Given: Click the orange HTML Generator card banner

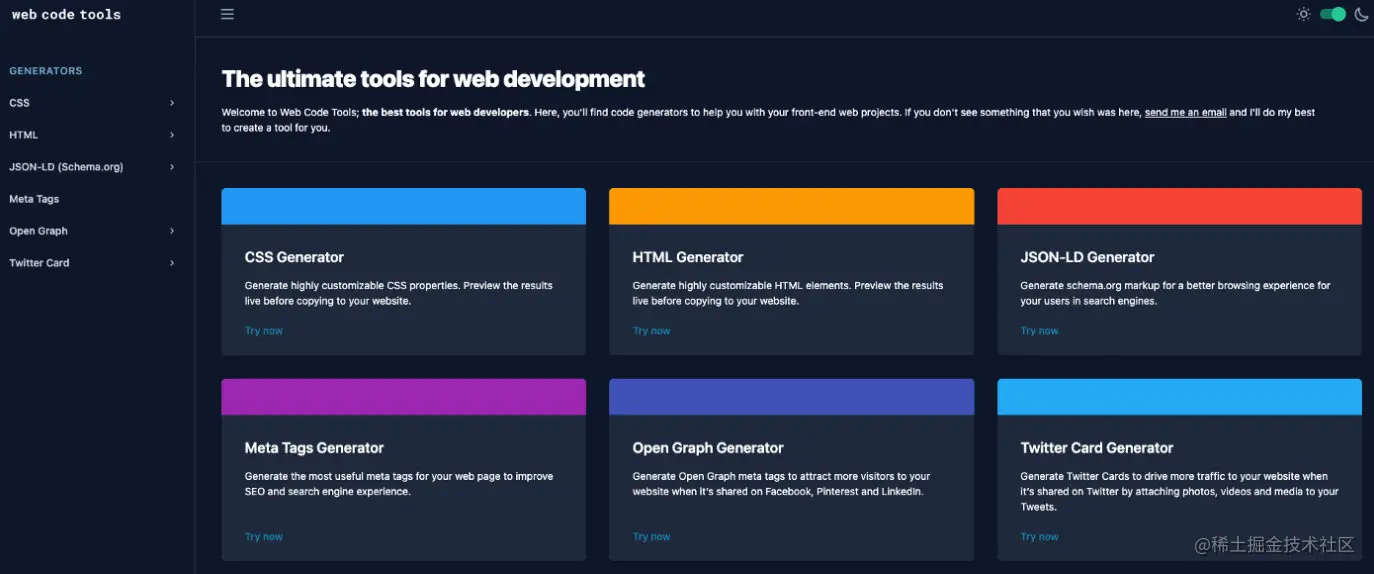Looking at the screenshot, I should click(791, 206).
